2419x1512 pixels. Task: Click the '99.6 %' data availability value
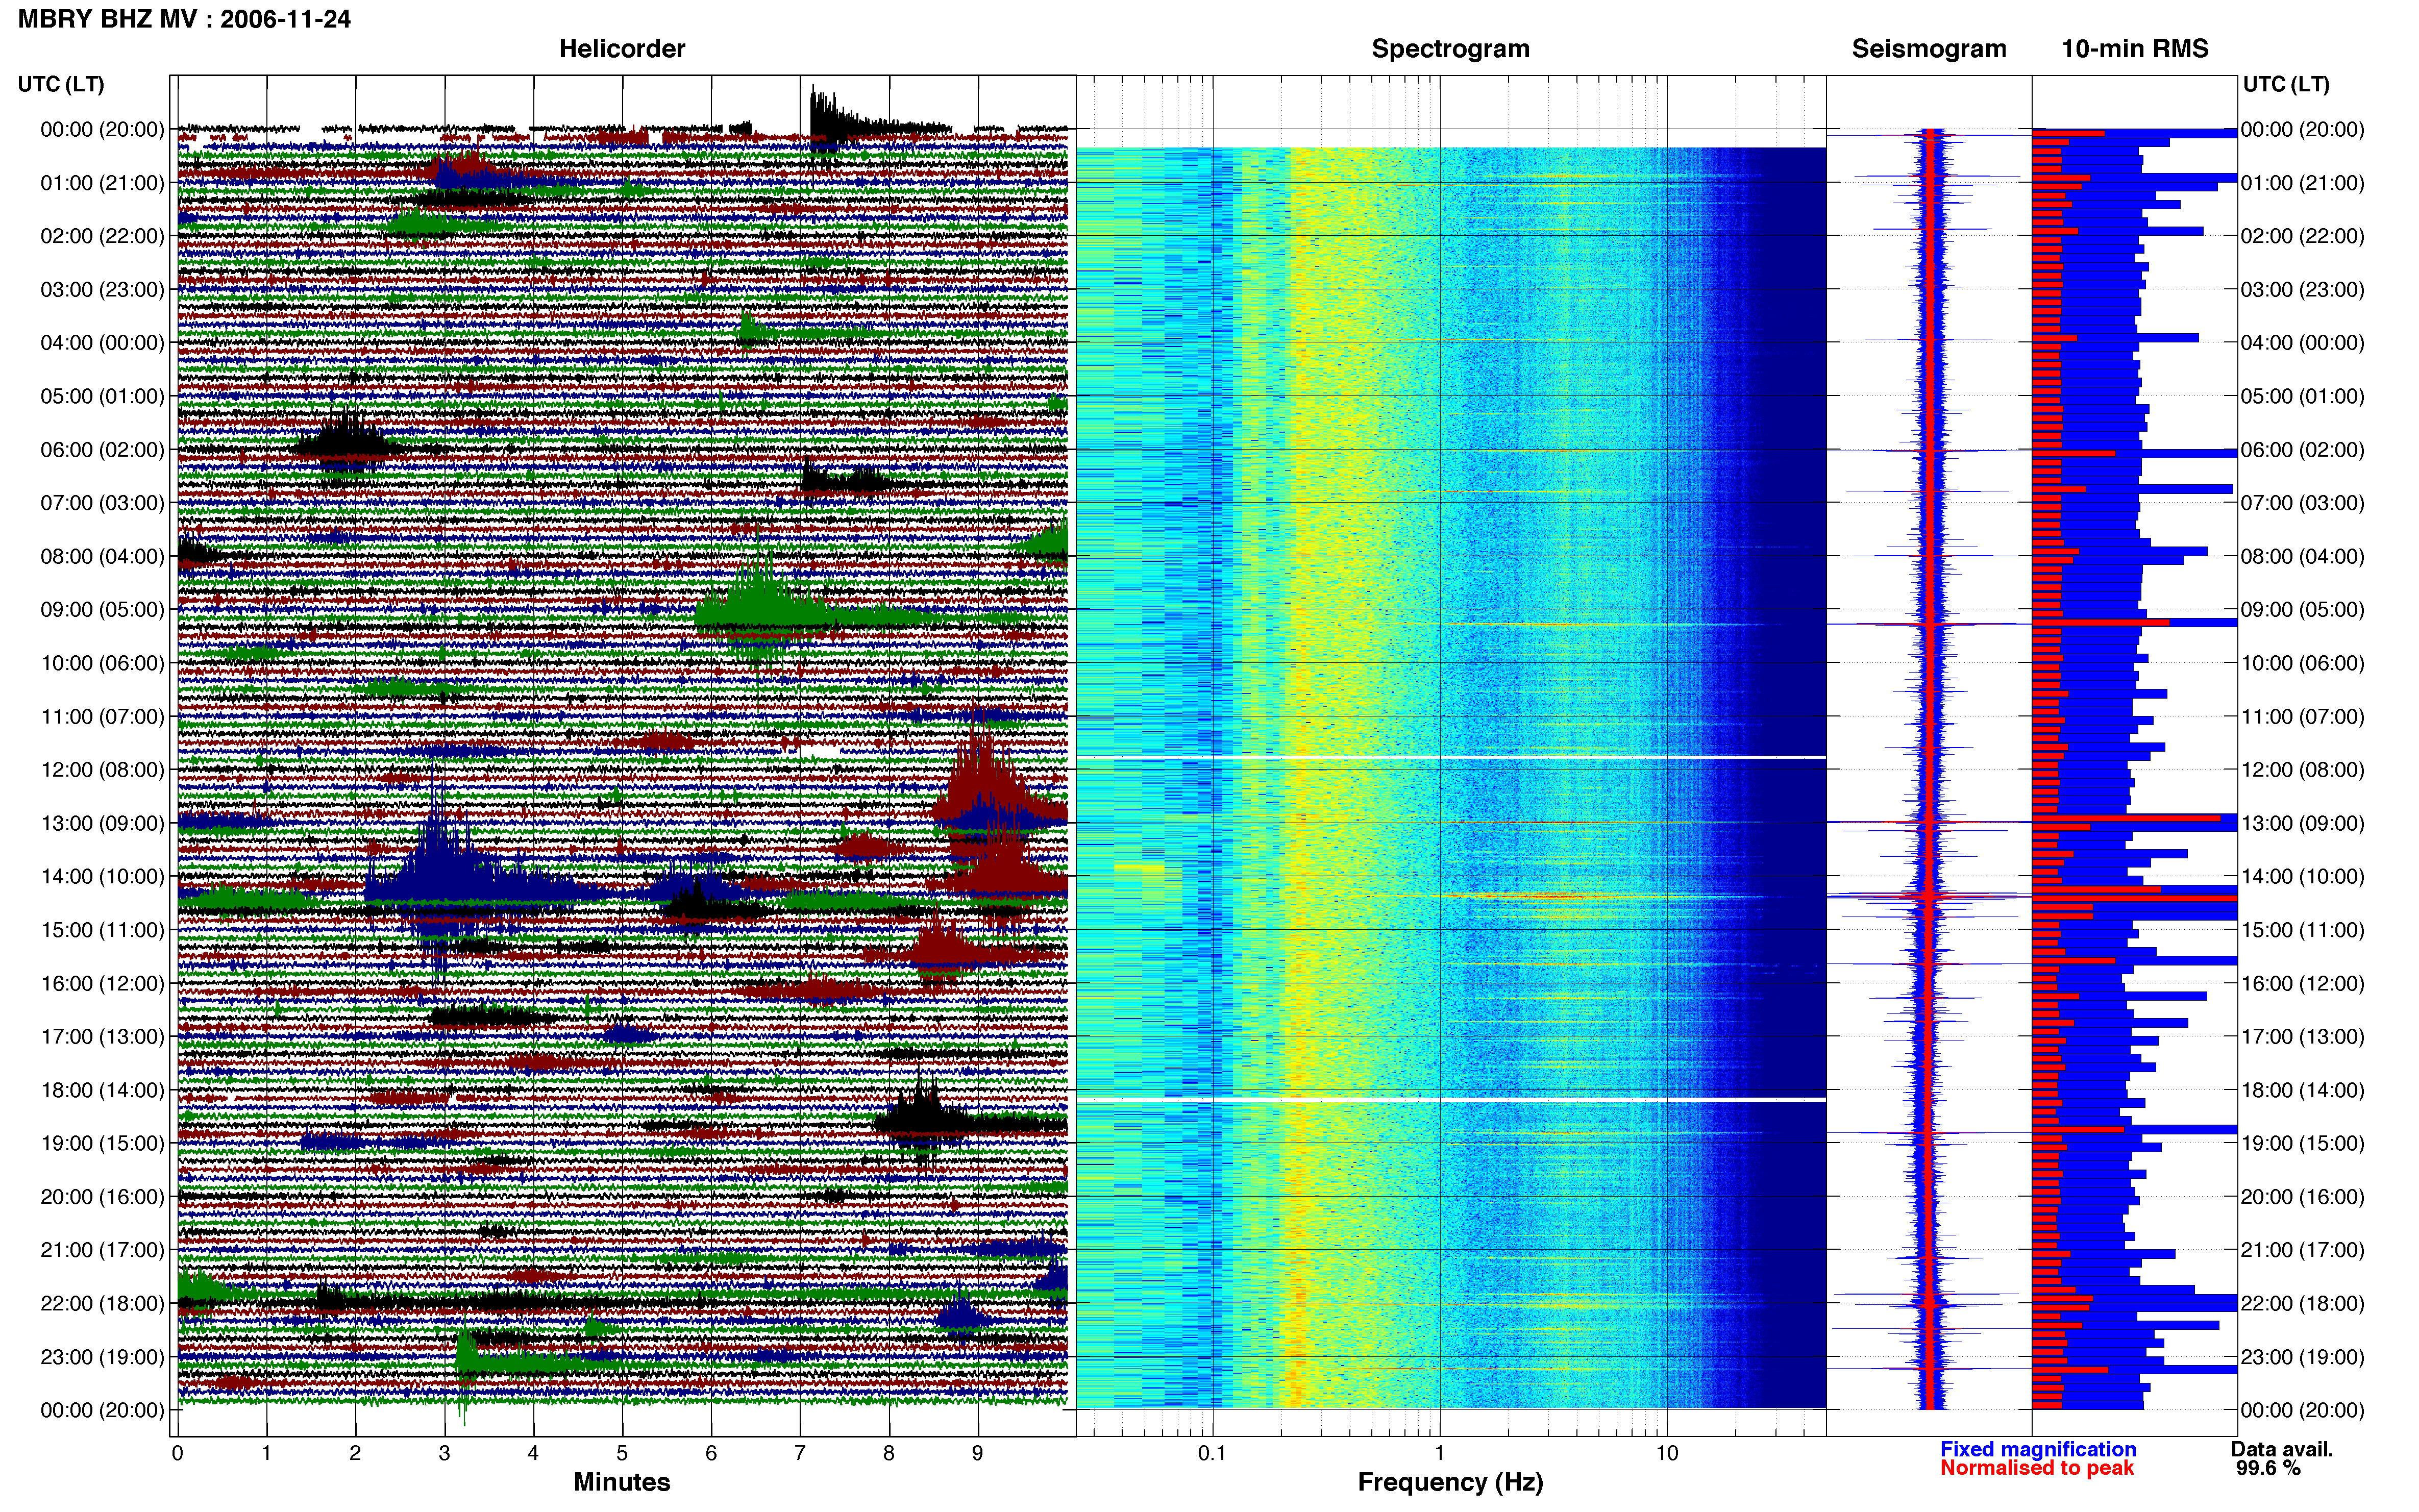[x=2269, y=1468]
